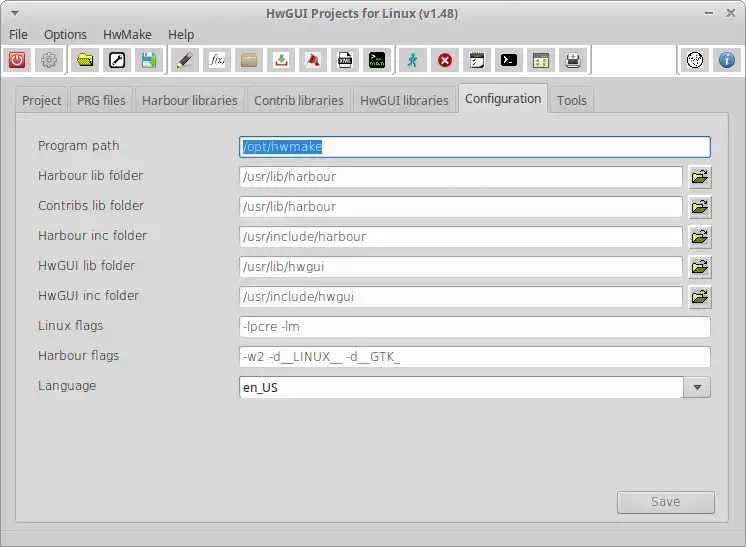Click the XML file icon
Image resolution: width=746 pixels, height=547 pixels.
(345, 60)
